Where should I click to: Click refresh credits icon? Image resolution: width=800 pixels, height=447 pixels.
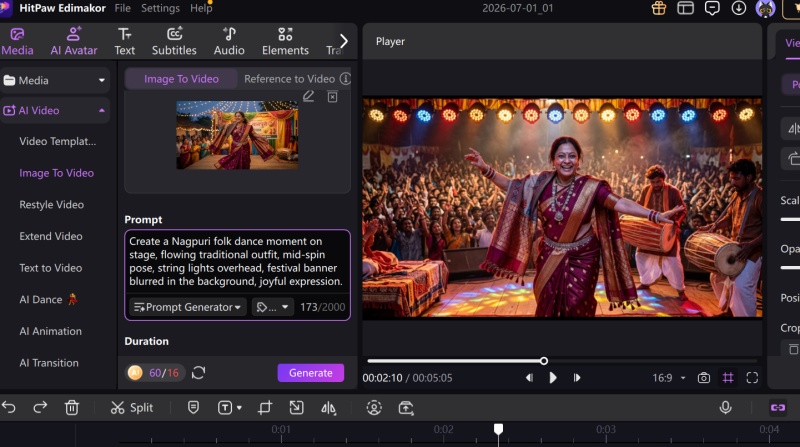(198, 373)
